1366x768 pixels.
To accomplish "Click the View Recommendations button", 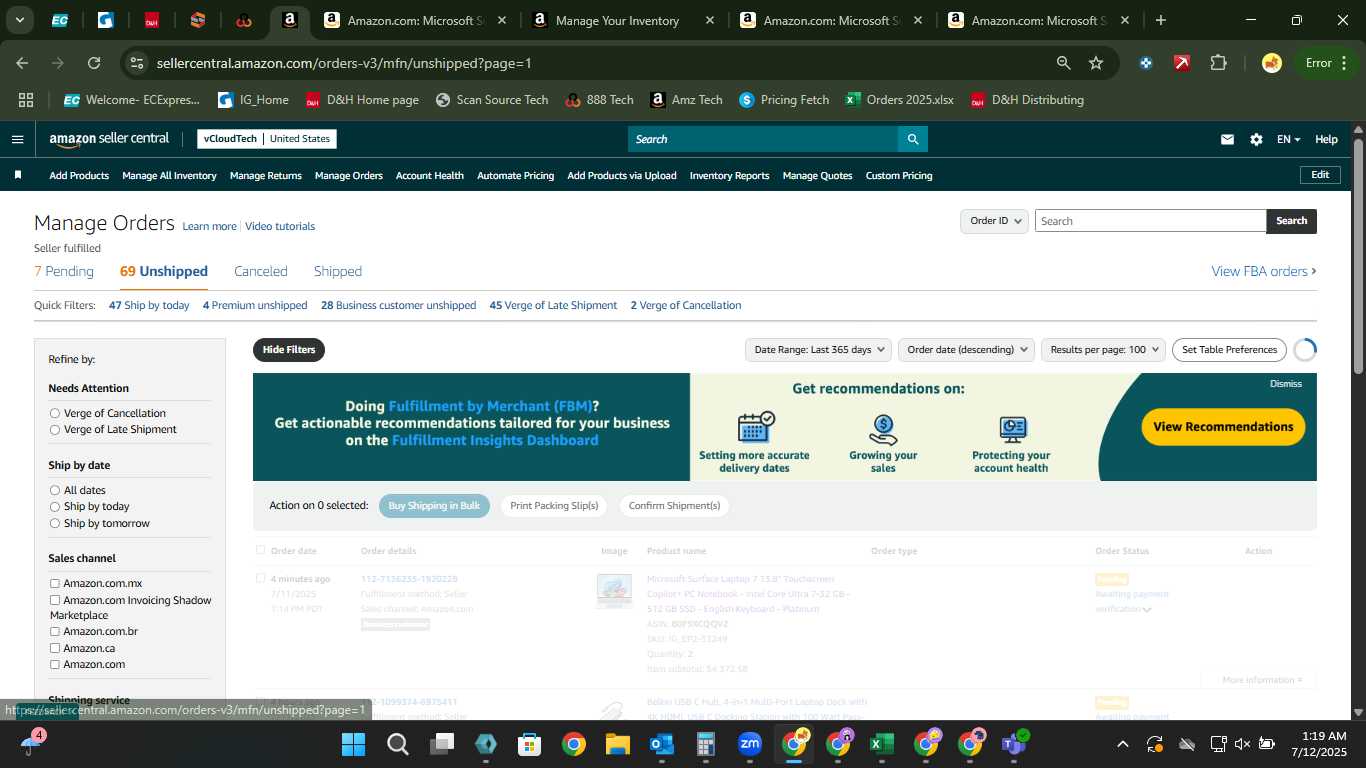I will 1223,426.
